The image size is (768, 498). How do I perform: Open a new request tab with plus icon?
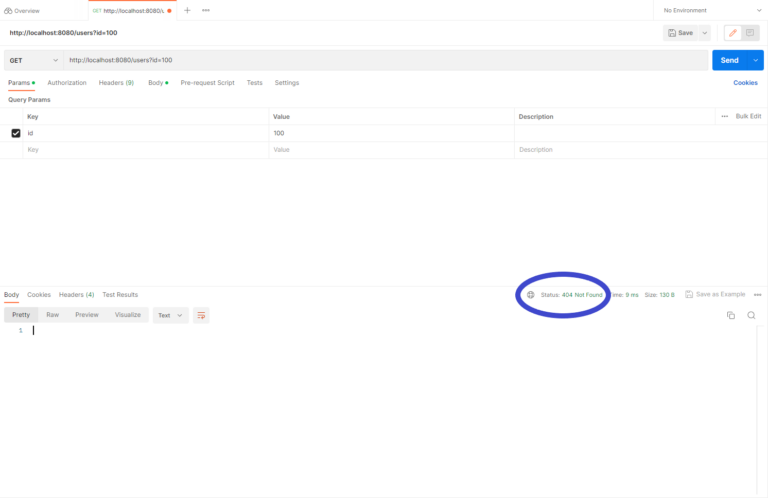tap(187, 10)
